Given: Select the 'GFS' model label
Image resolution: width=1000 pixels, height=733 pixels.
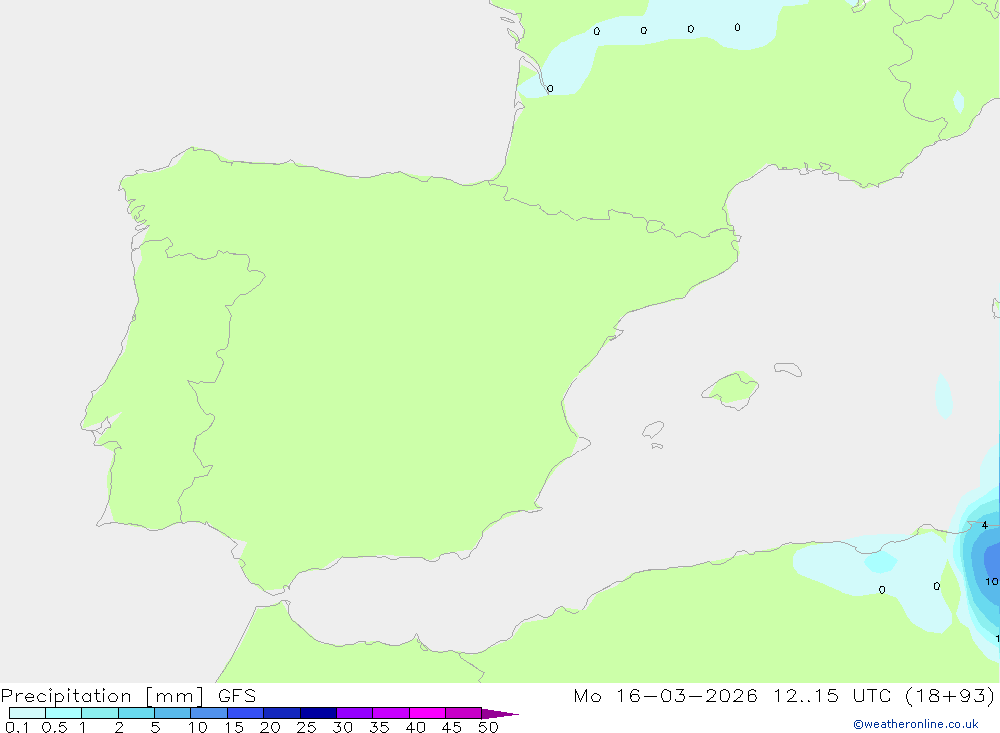Looking at the screenshot, I should click(237, 696).
